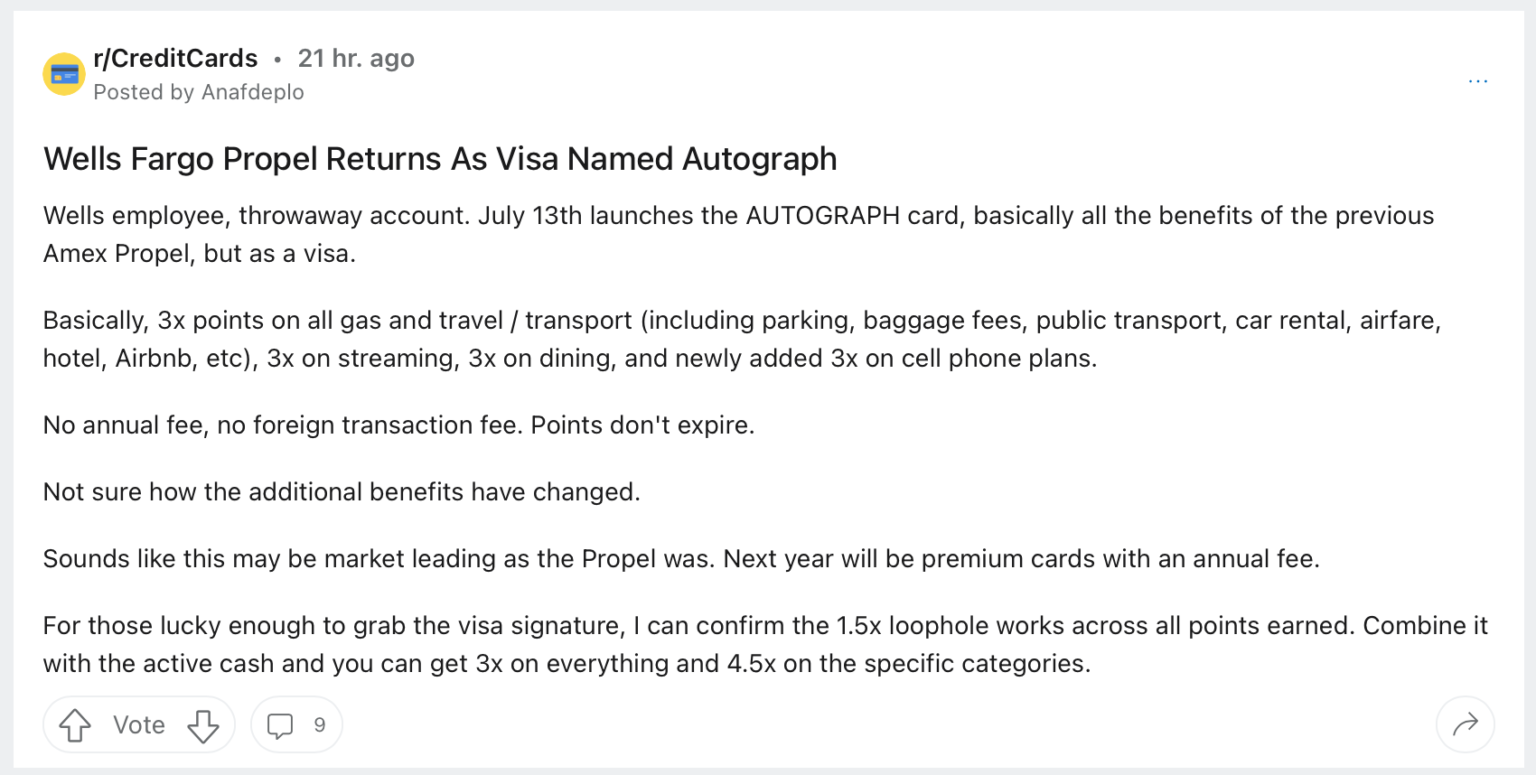Open the r/CreditCards subreddit link
Screen dimensions: 1536x775
pos(175,58)
